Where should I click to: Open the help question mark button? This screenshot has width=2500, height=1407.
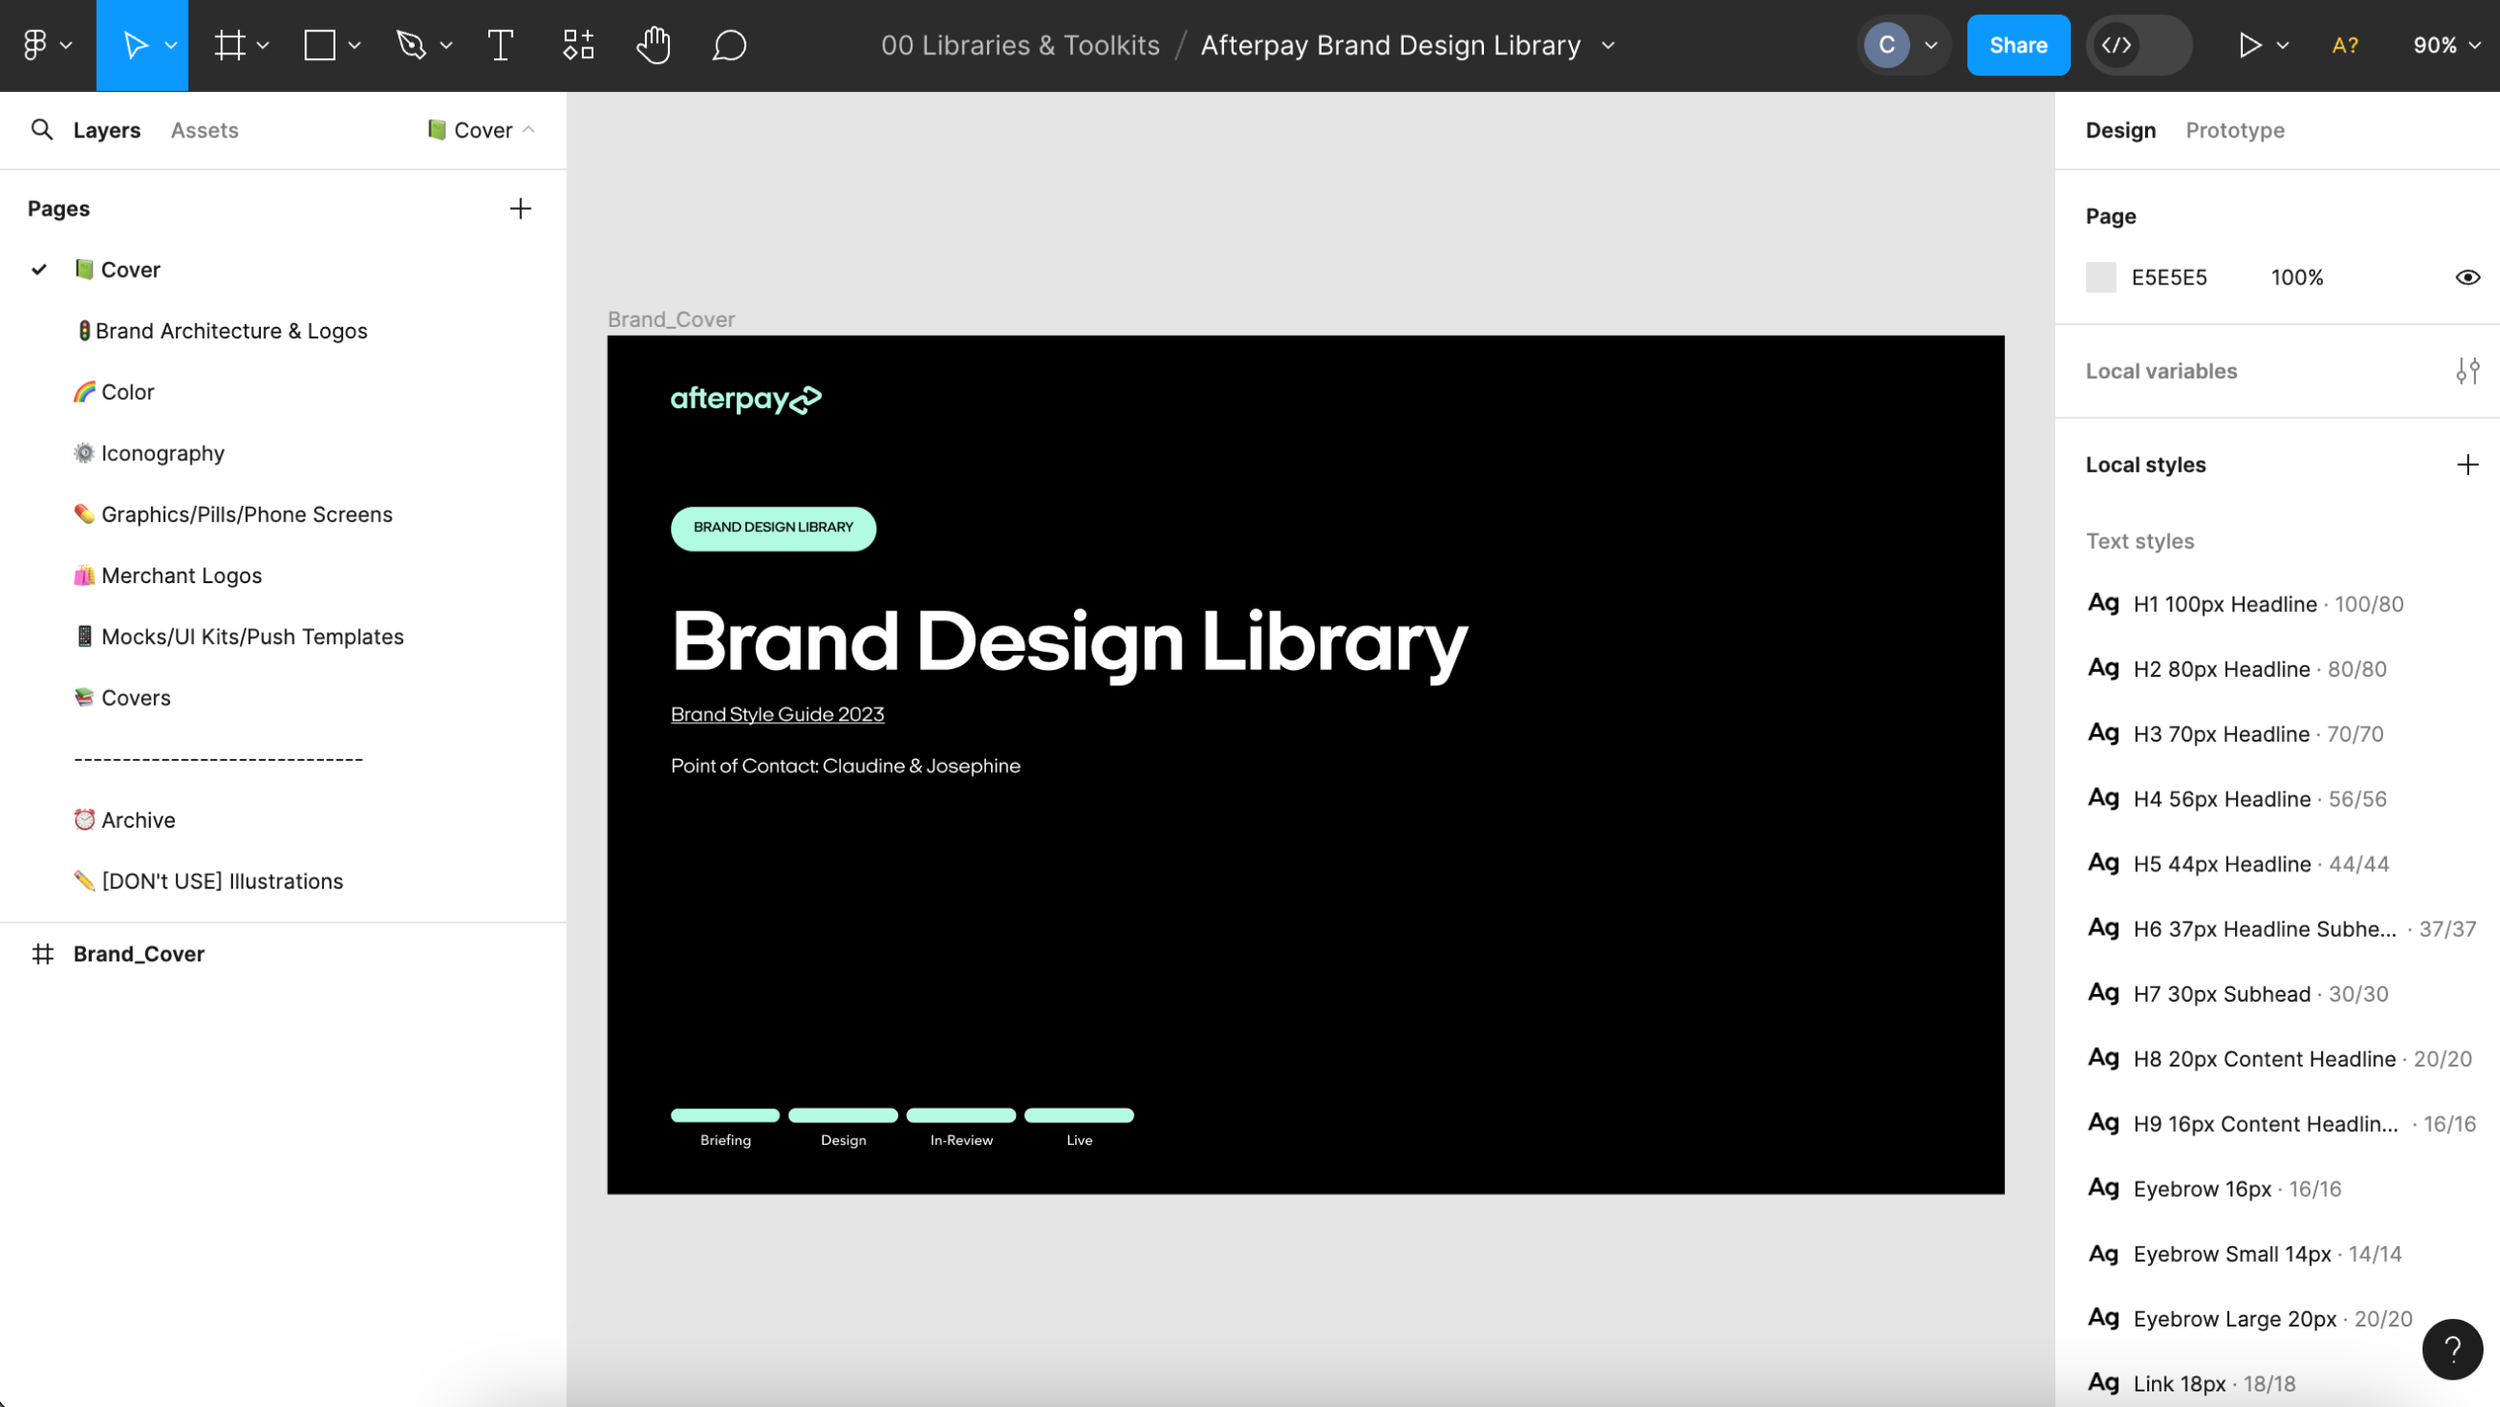[x=2452, y=1349]
